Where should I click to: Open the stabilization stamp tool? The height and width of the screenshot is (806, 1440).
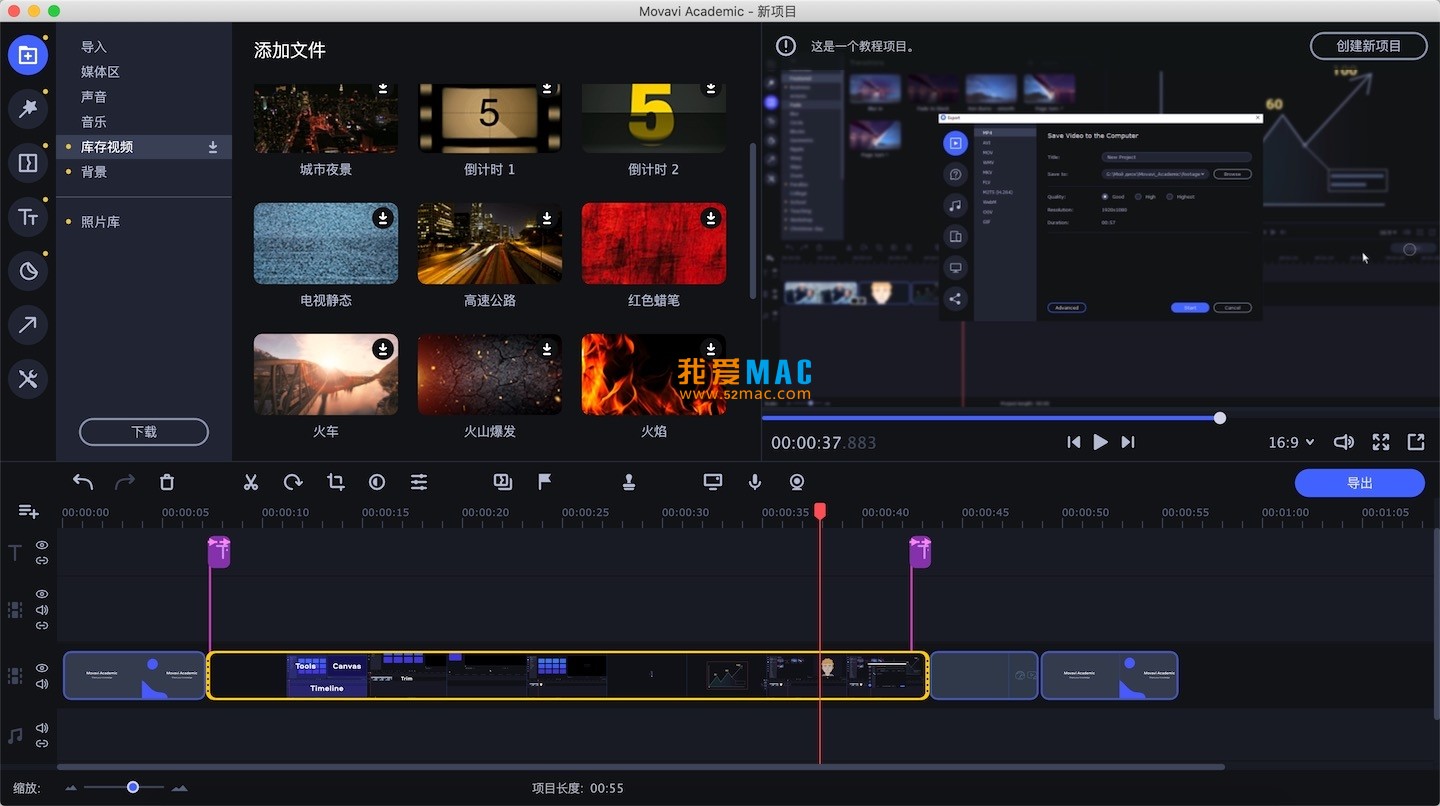tap(629, 482)
